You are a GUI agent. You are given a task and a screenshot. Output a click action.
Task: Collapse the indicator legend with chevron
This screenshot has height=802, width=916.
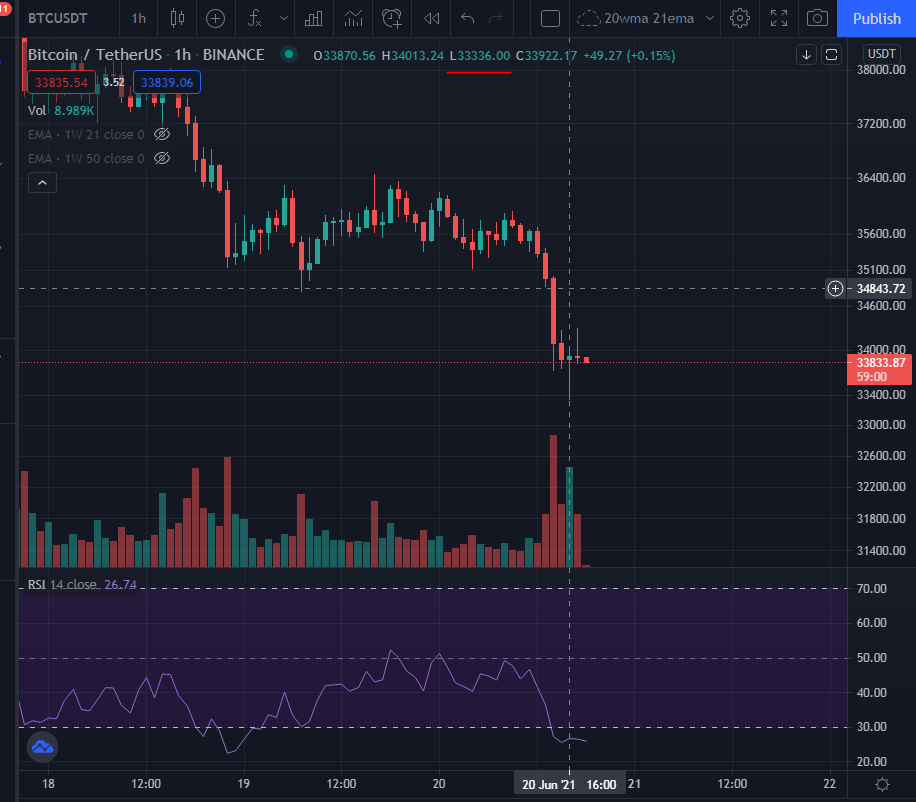(x=42, y=183)
